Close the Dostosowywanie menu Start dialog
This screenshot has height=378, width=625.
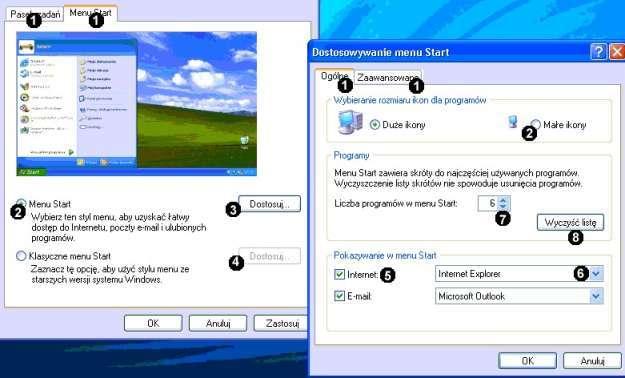tap(617, 52)
